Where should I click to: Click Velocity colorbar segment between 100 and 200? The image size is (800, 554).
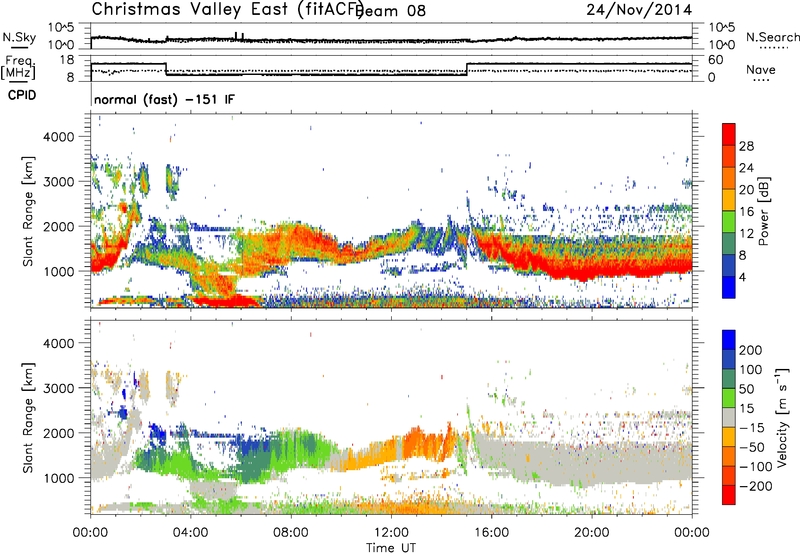point(729,359)
